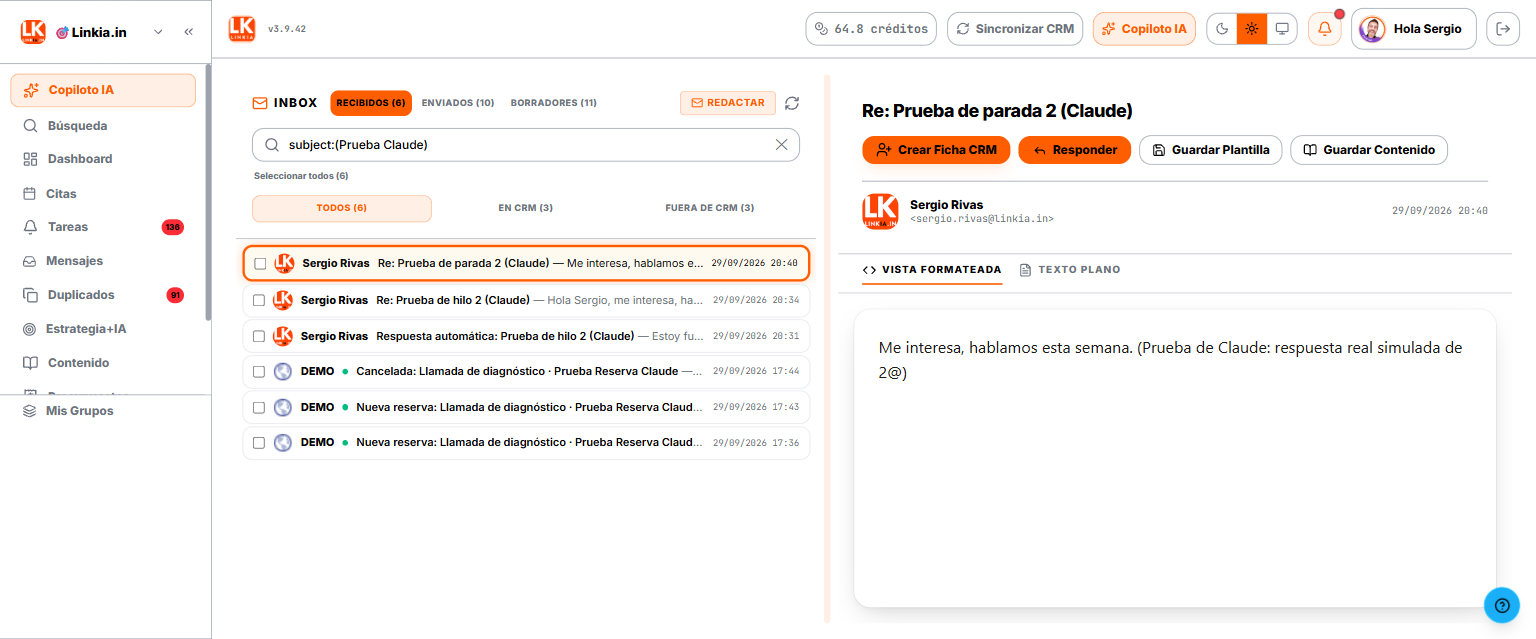The image size is (1536, 639).
Task: Select the Fuera de CRM (3) filter
Action: coord(710,208)
